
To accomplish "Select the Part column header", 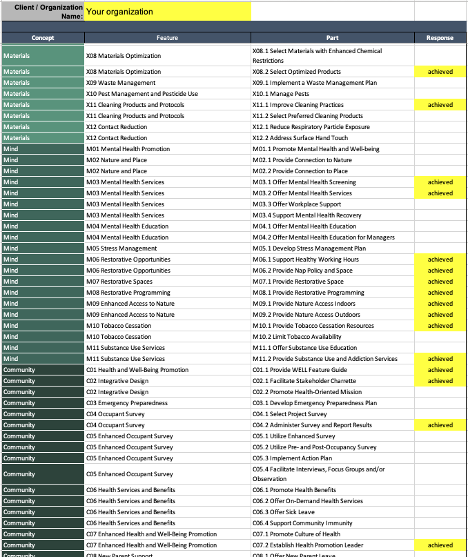I will 333,38.
